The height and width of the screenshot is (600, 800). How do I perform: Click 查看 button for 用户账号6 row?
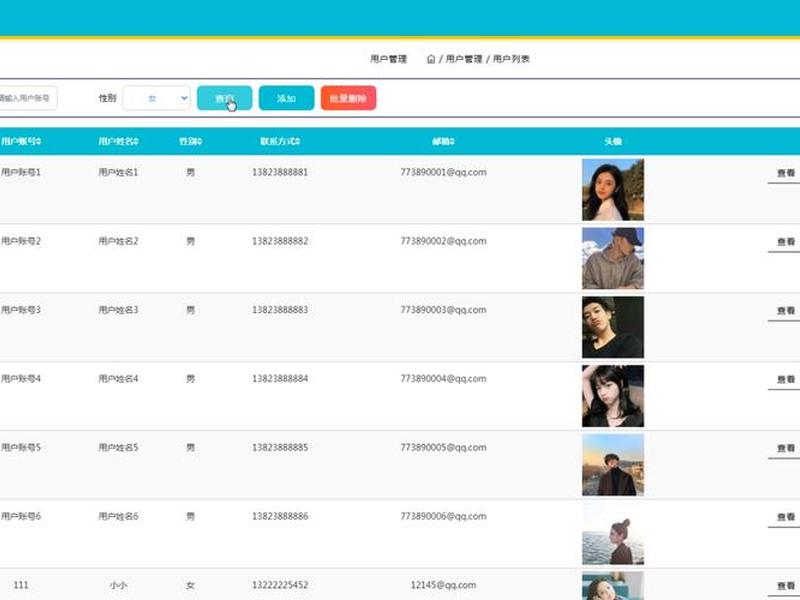tap(786, 517)
